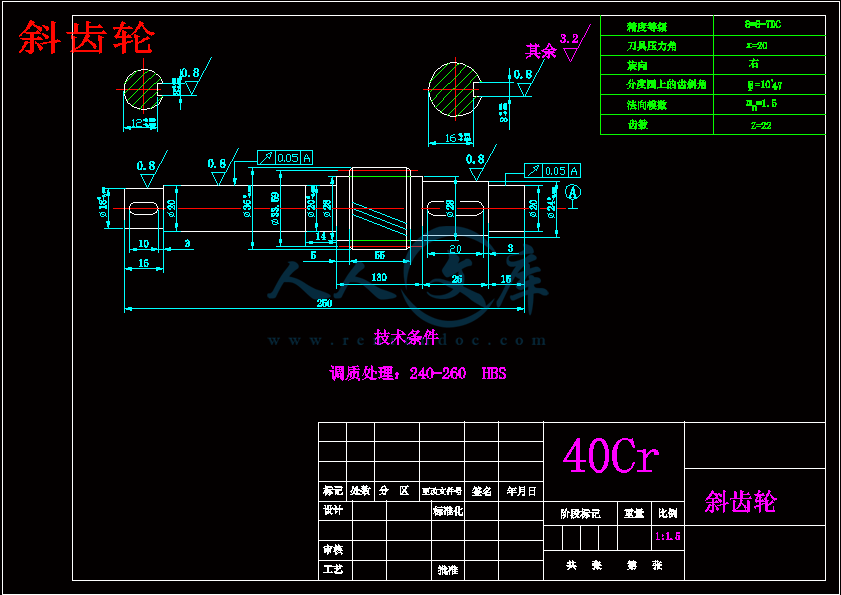Click the left section view hatched circle

coord(143,90)
